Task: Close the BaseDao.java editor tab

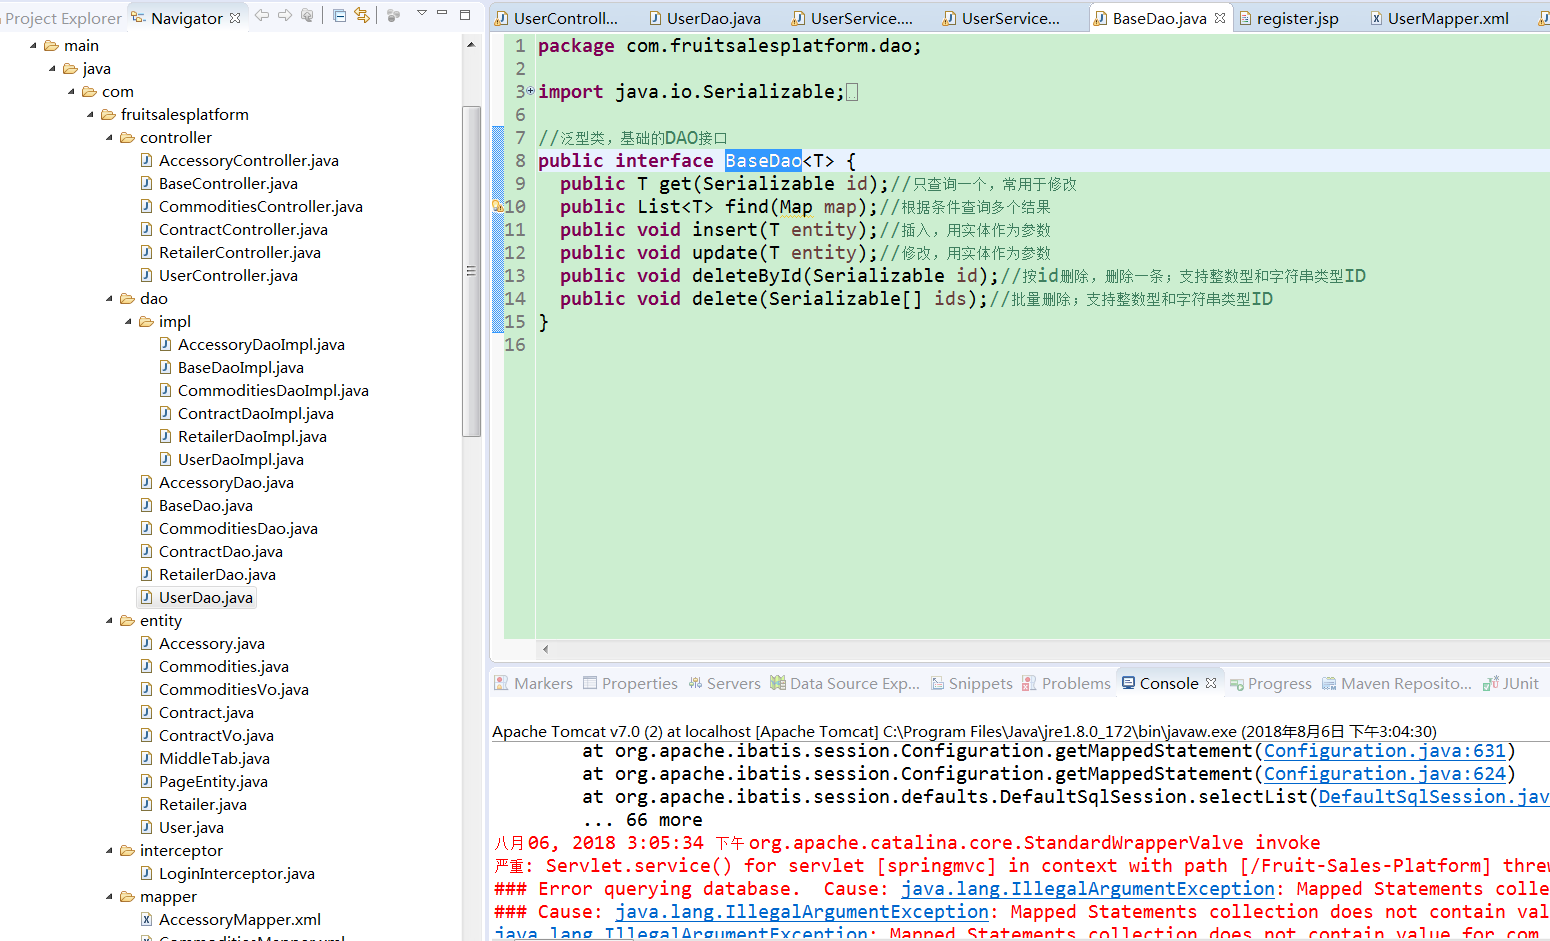Action: [1220, 18]
